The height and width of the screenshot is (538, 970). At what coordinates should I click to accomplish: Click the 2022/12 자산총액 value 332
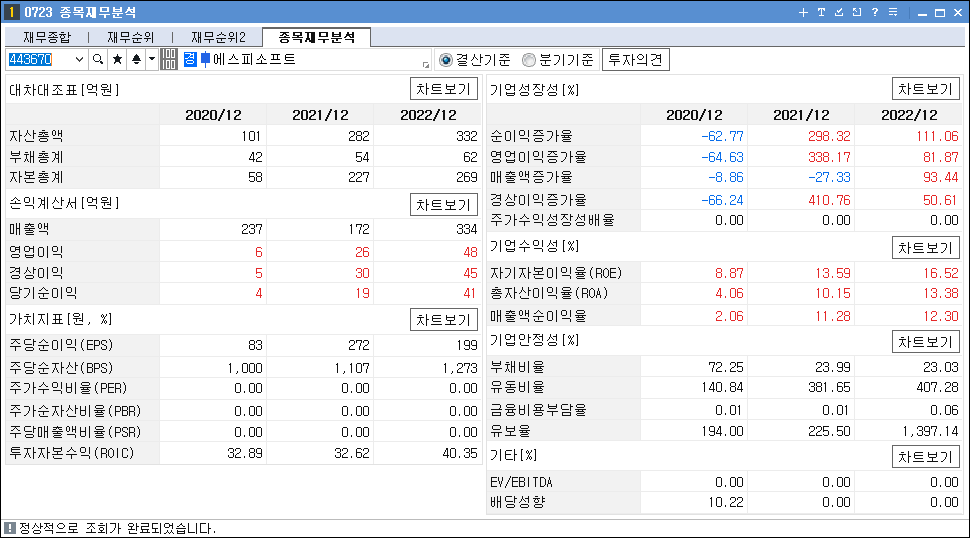pos(466,136)
